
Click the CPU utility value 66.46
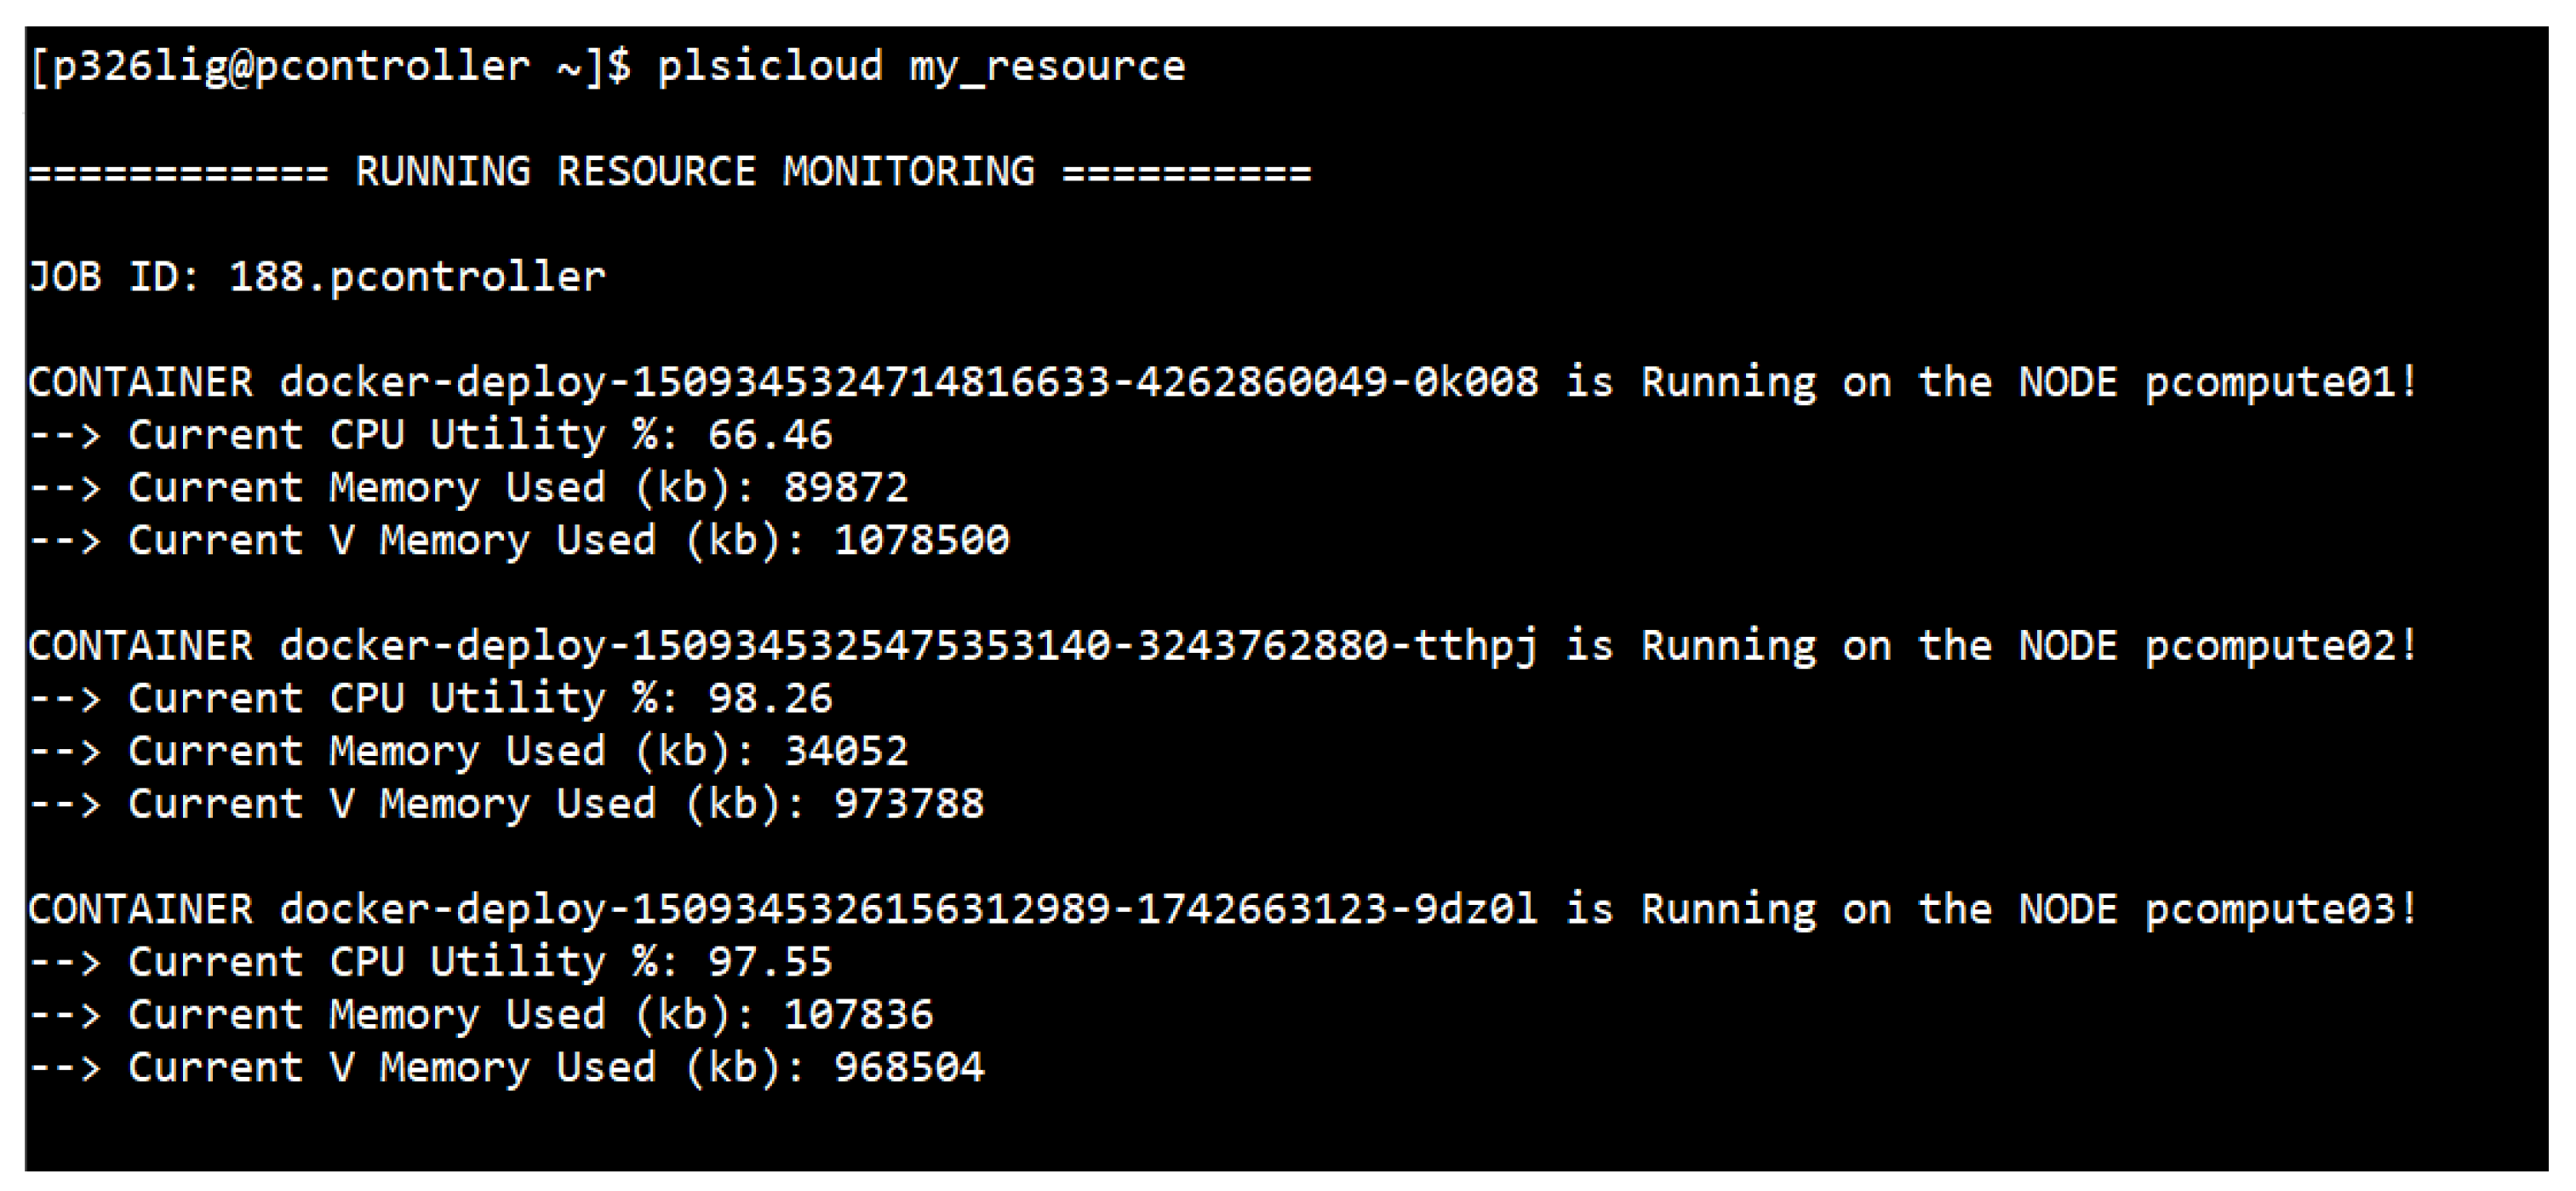coord(770,436)
